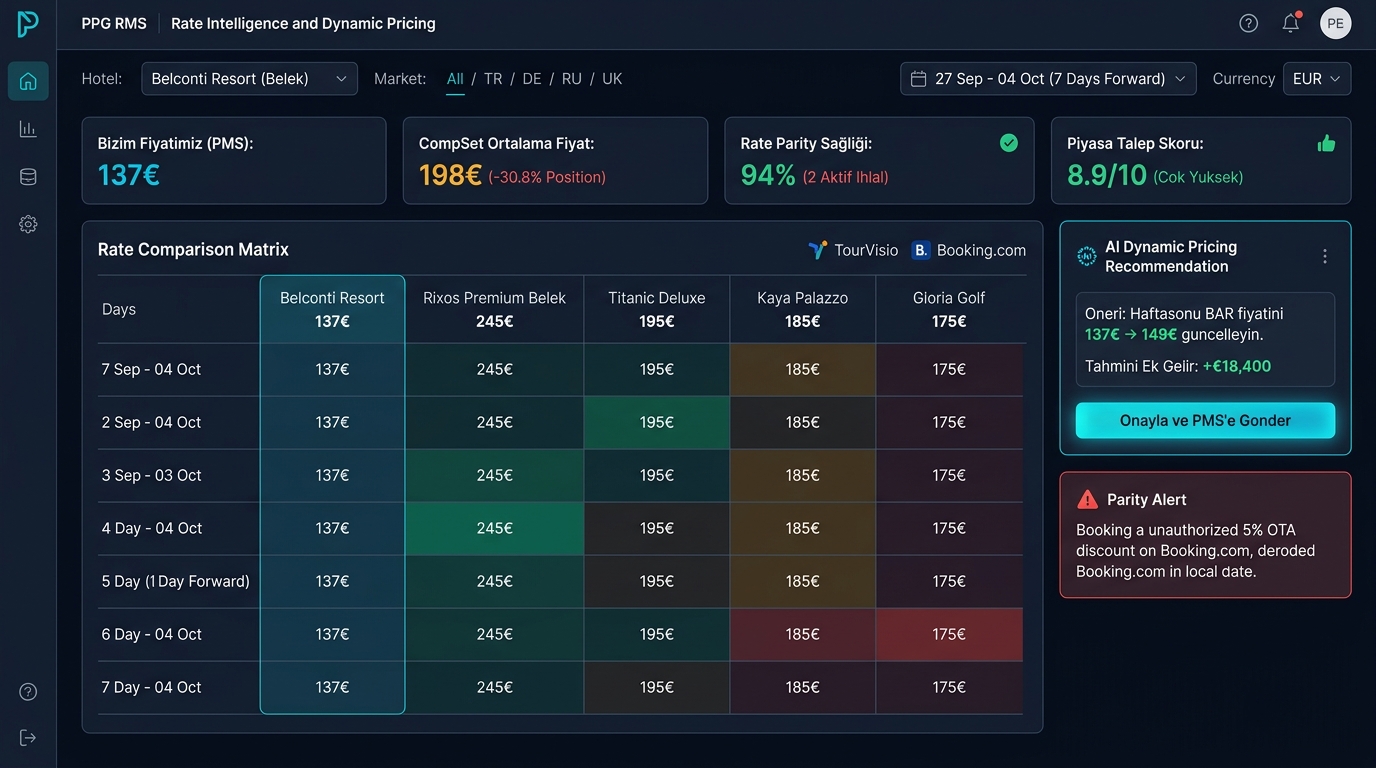Viewport: 1376px width, 768px height.
Task: Click the red 175€ Gloria Golf 6 Day cell
Action: pyautogui.click(x=949, y=634)
